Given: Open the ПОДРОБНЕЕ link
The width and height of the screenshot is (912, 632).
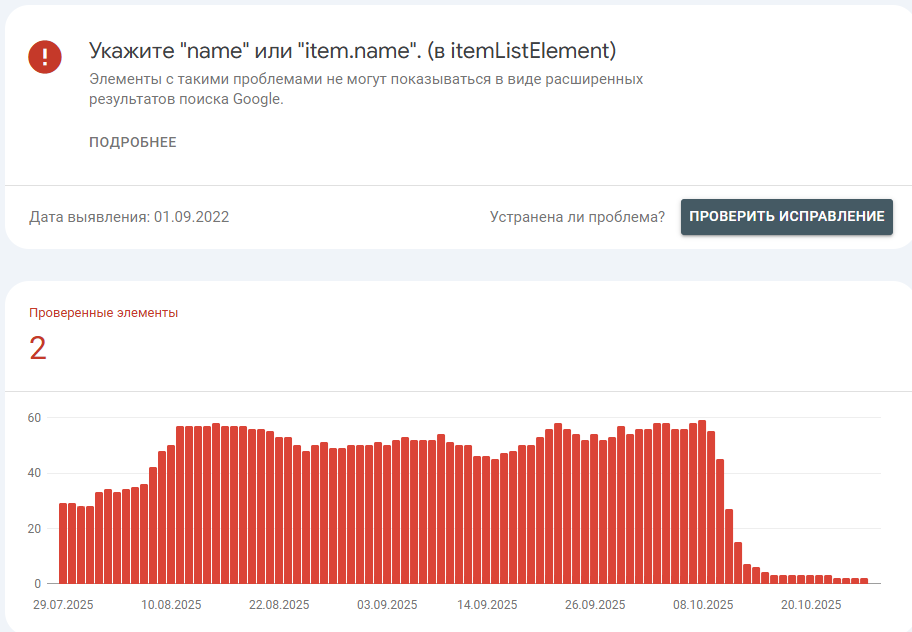Looking at the screenshot, I should (x=132, y=142).
